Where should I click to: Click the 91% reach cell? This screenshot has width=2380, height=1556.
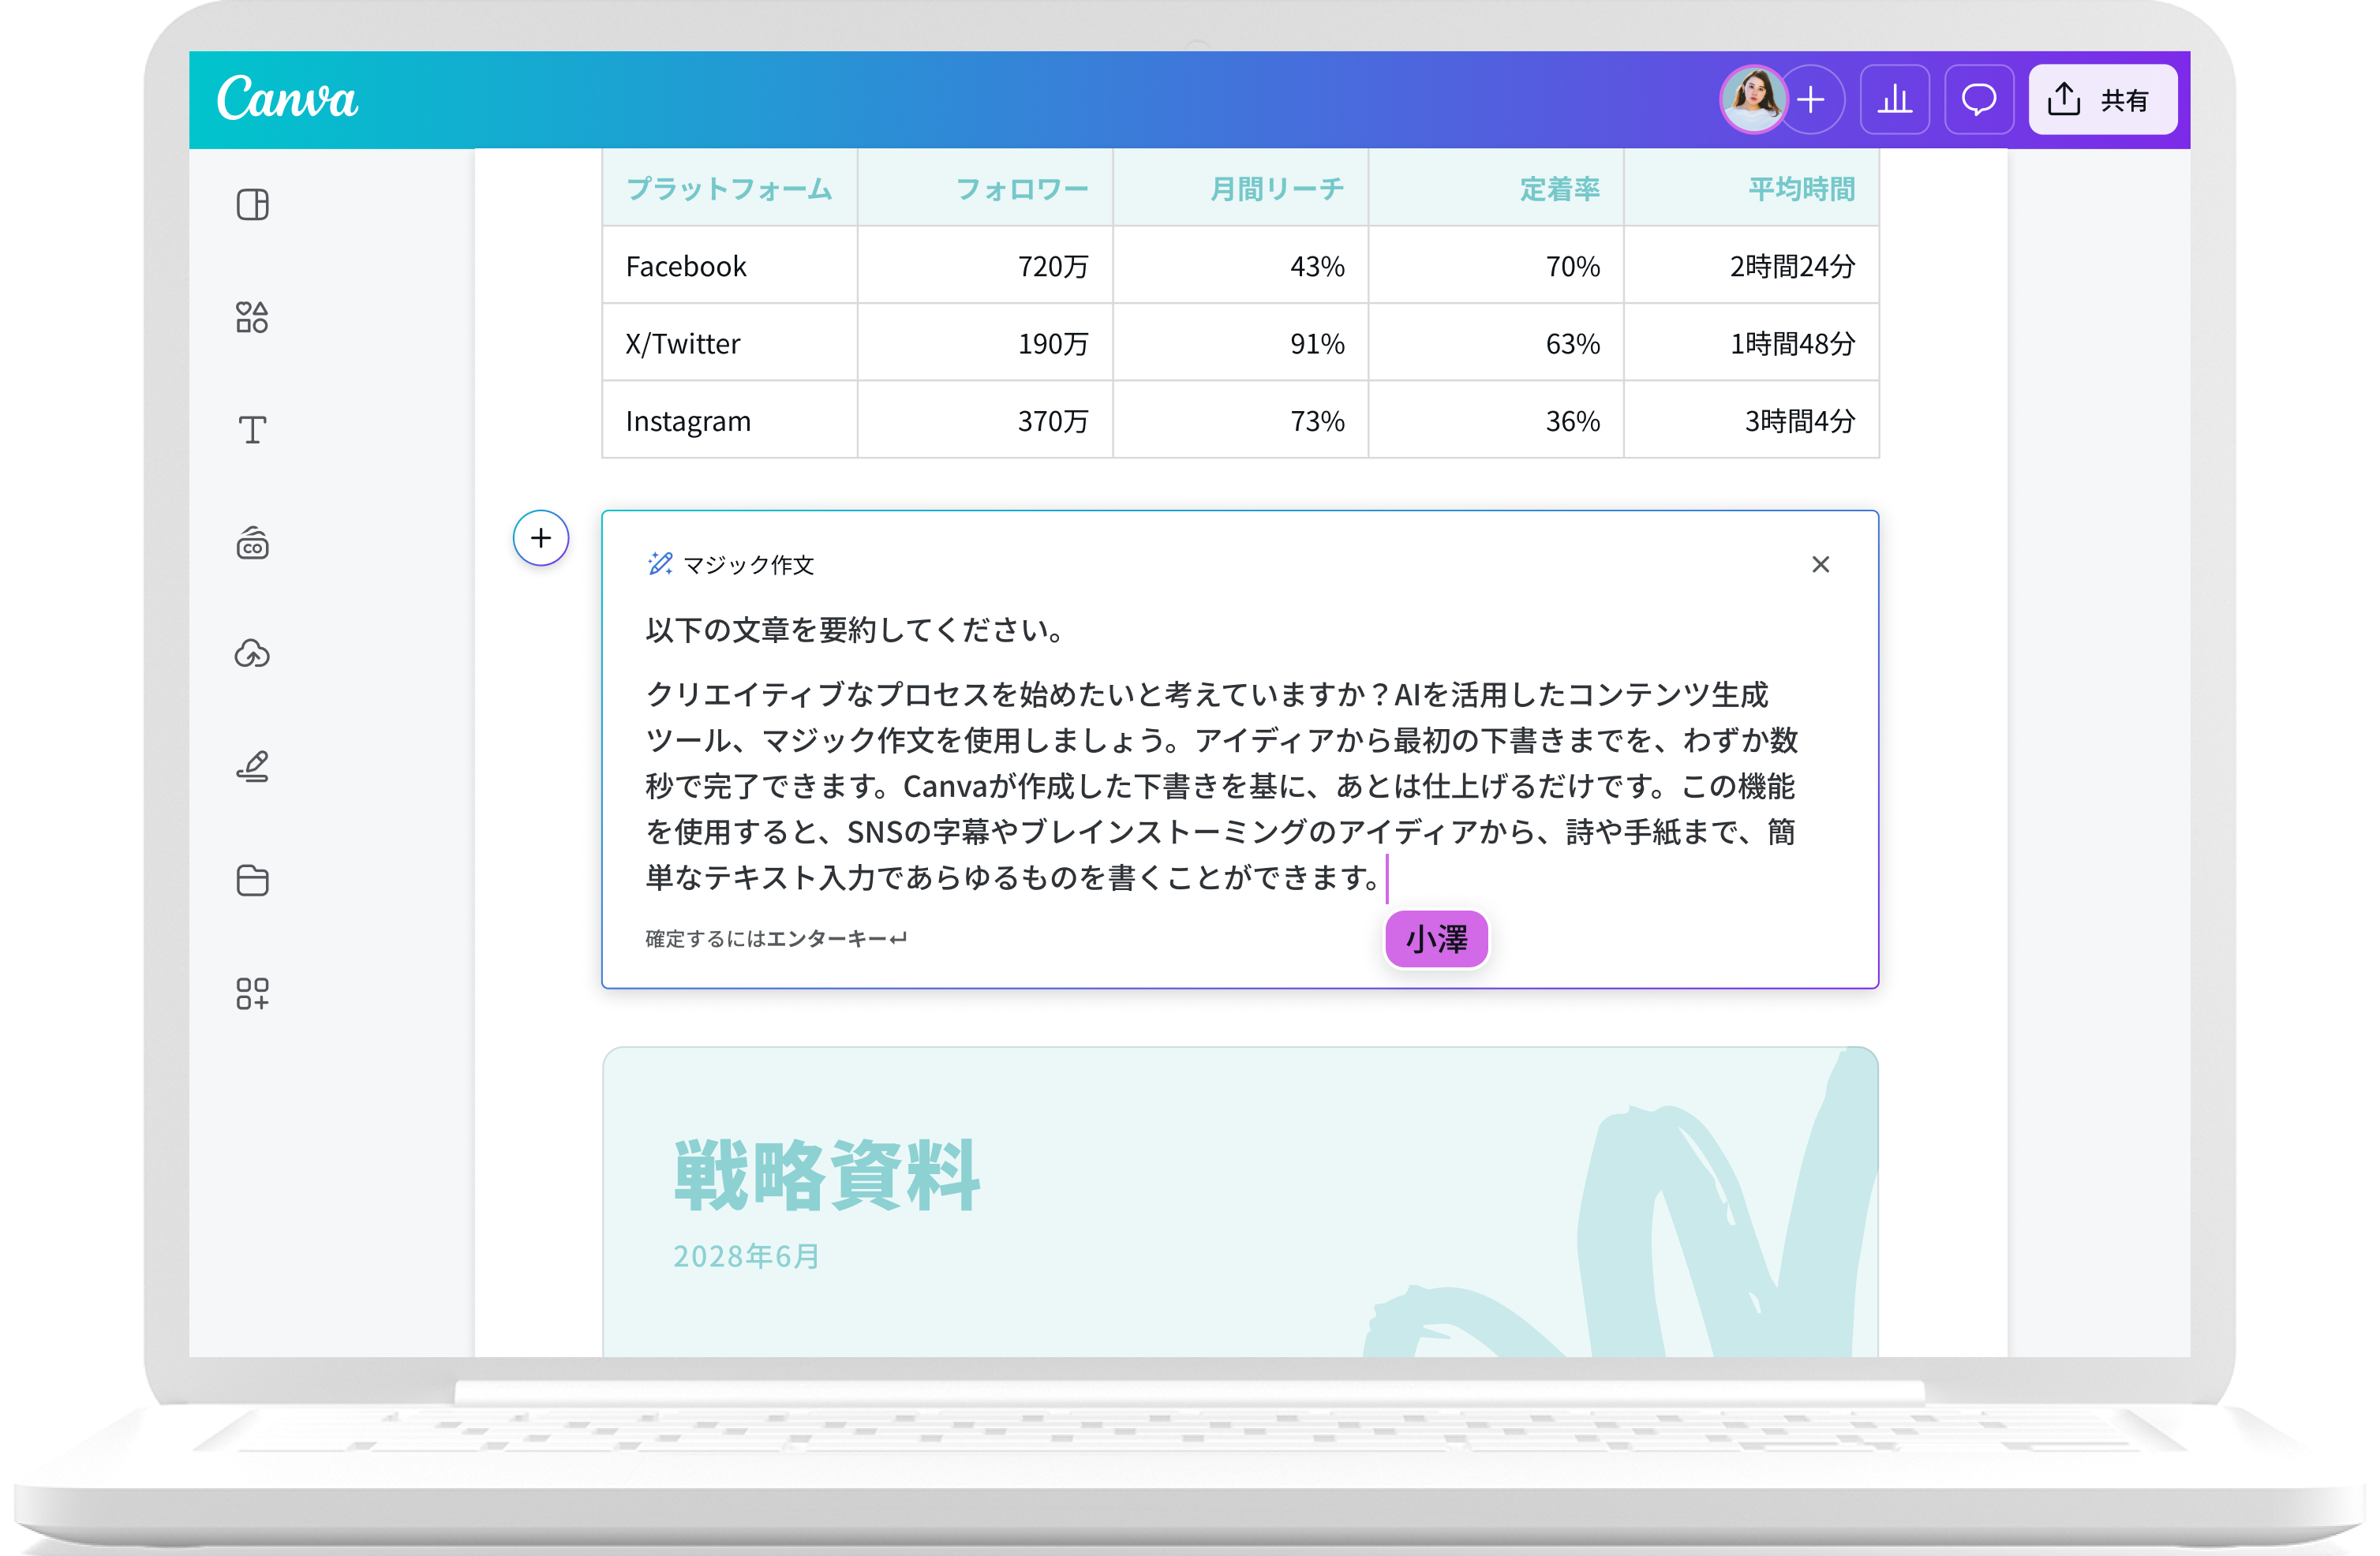tap(1241, 343)
